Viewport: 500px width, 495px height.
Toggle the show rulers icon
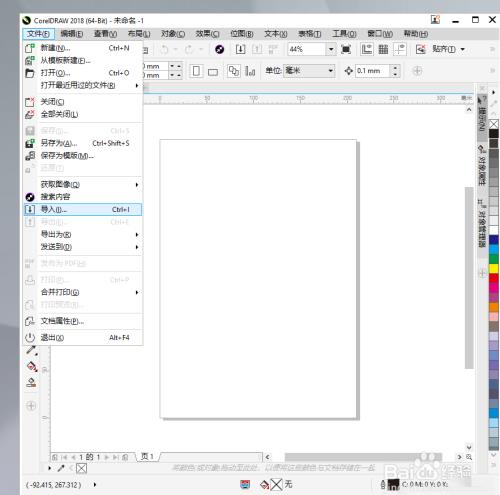pos(367,49)
